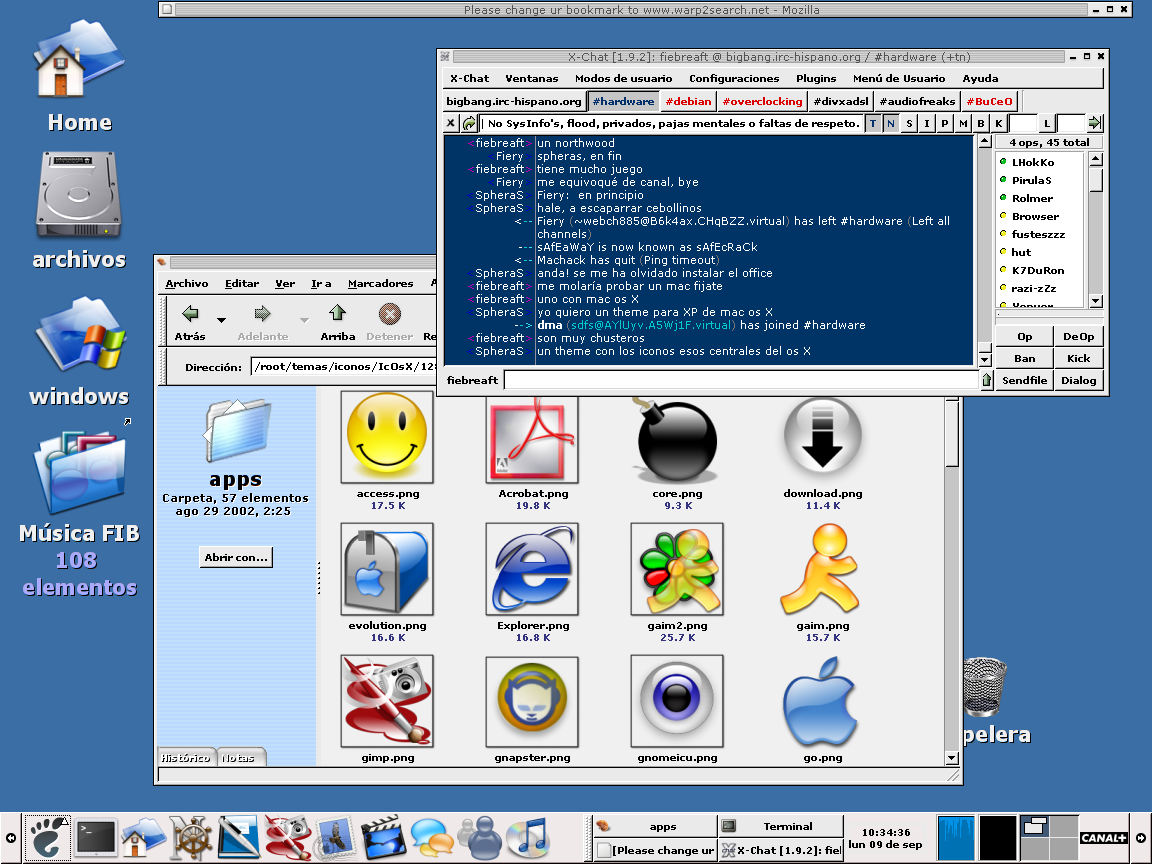Switch to the #debian channel tab
The width and height of the screenshot is (1152, 864).
click(x=688, y=101)
